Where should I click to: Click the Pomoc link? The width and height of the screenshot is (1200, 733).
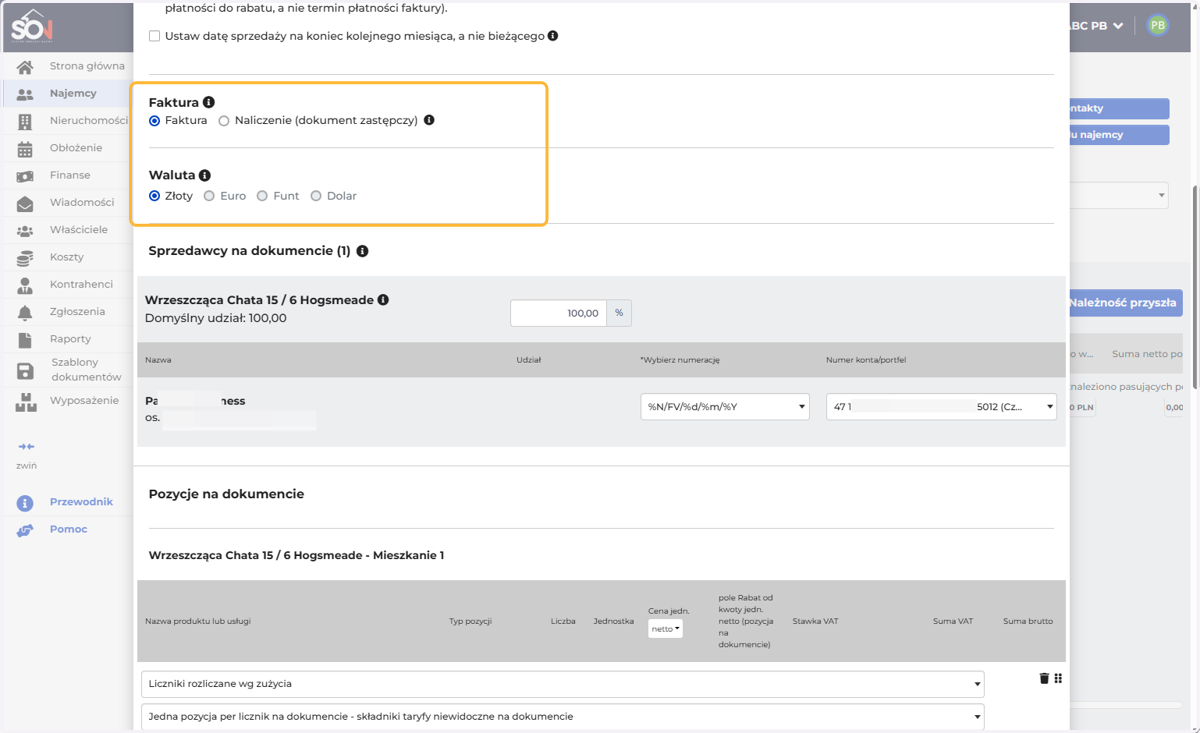68,529
